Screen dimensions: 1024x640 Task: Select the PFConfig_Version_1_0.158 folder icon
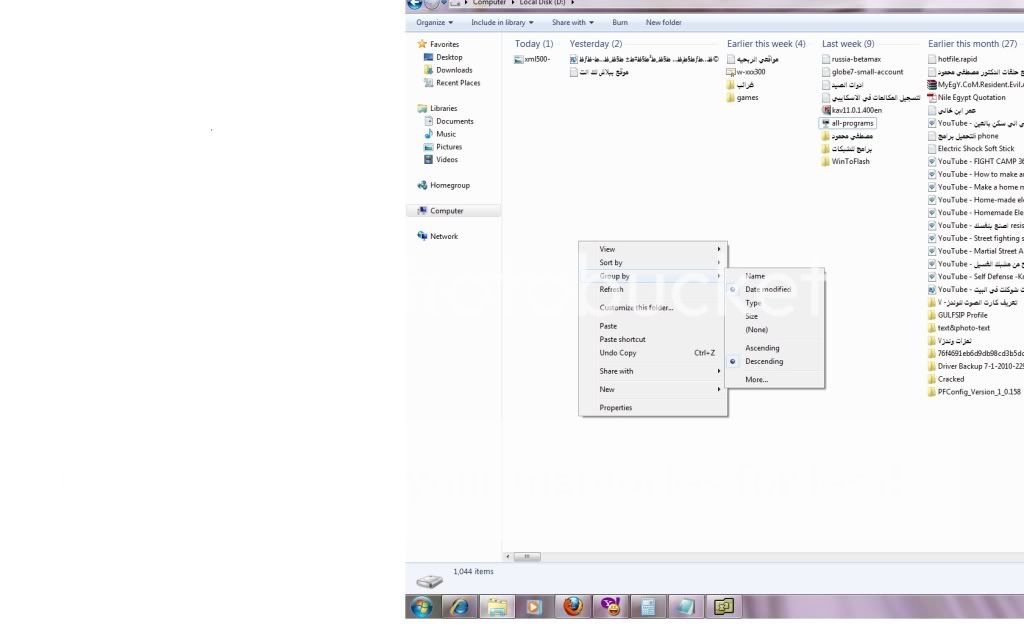coord(932,392)
